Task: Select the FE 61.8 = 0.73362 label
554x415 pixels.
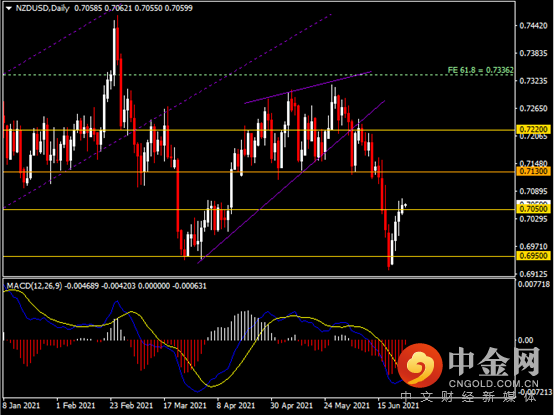Action: [481, 70]
